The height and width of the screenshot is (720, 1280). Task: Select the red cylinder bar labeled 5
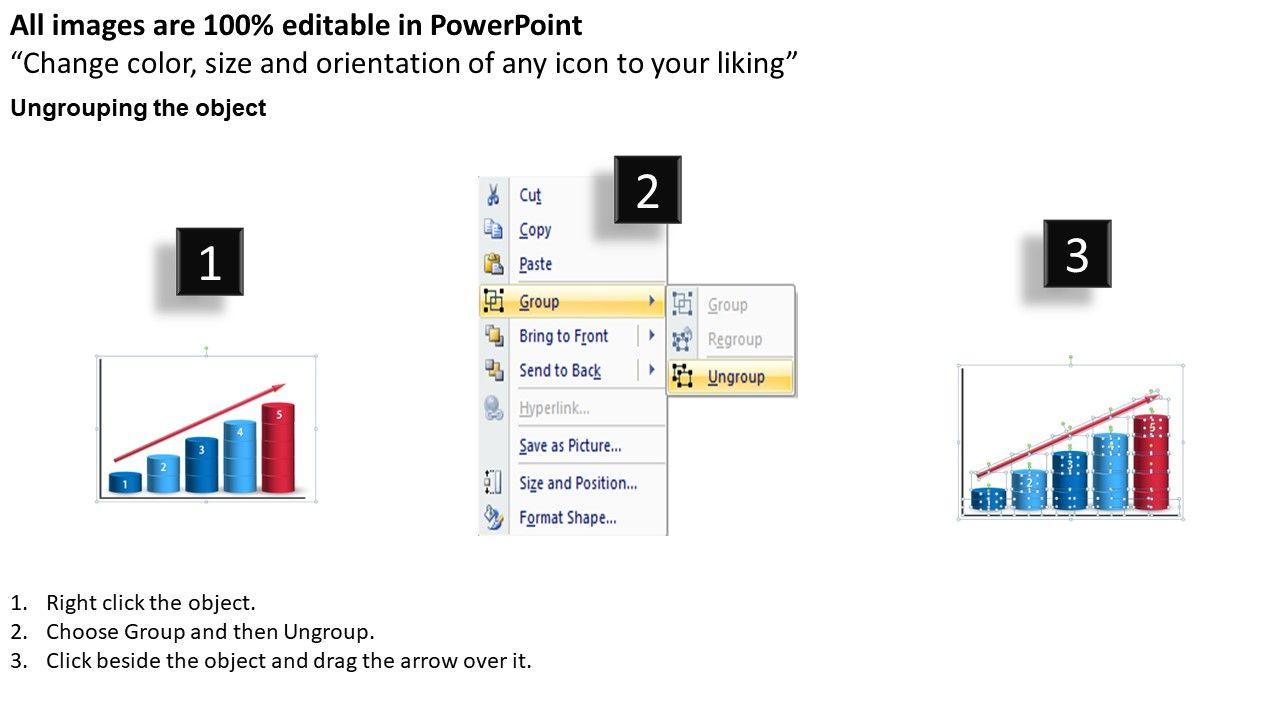278,449
